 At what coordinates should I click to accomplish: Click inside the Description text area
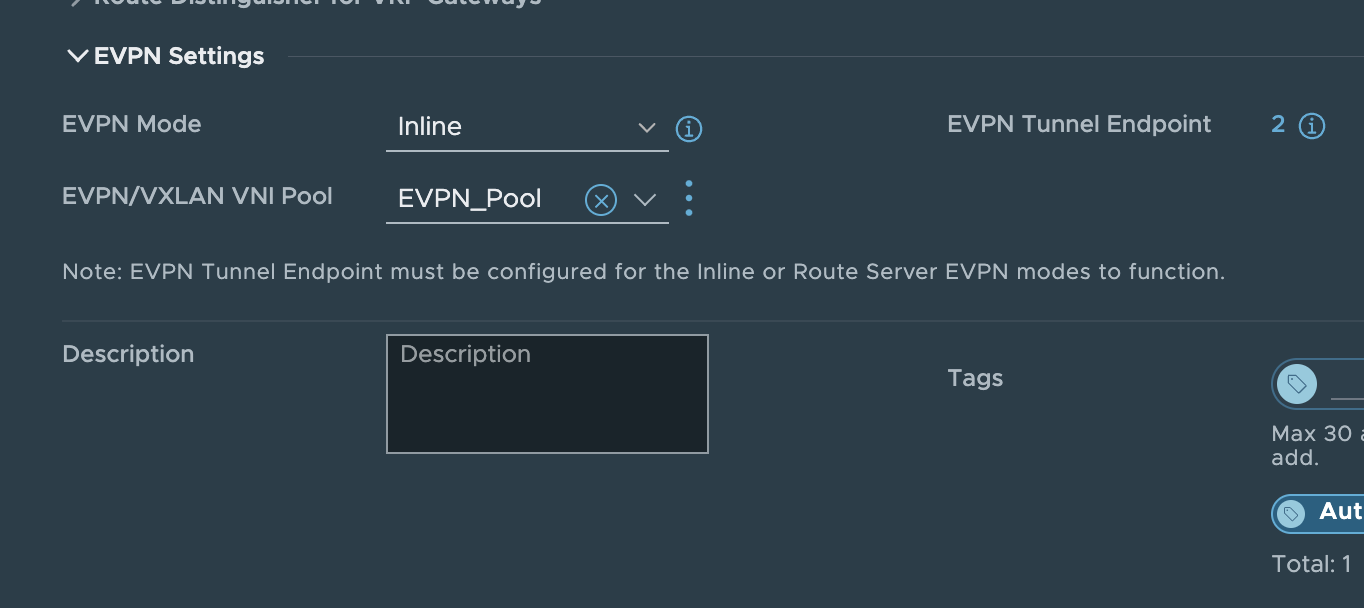[547, 393]
